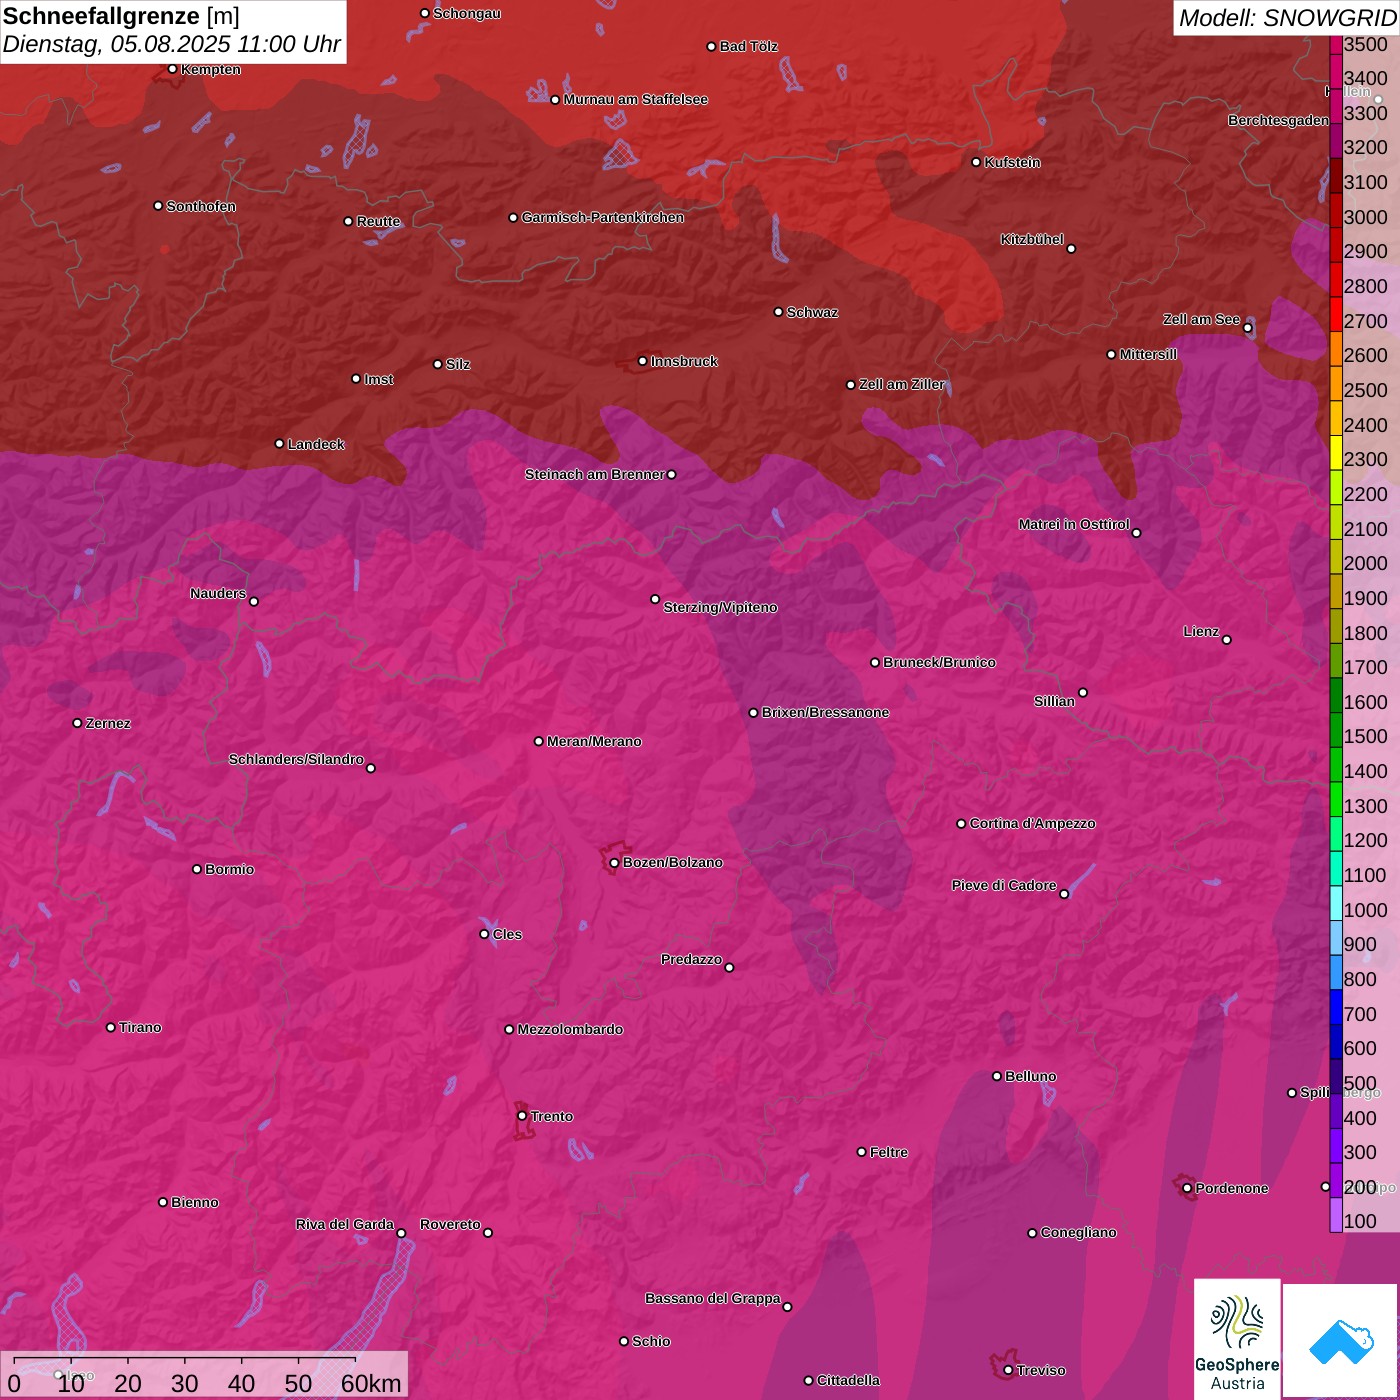Click the Innsbruck city marker dot
This screenshot has width=1400, height=1400.
(x=643, y=361)
